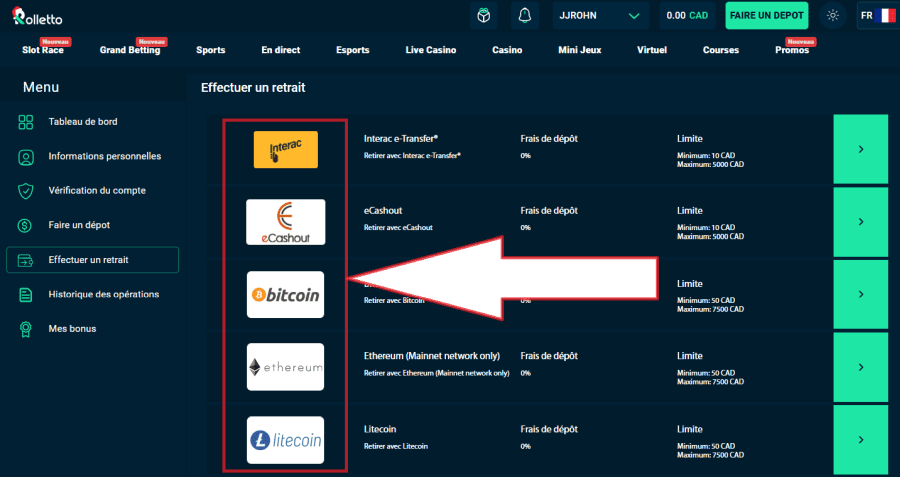The height and width of the screenshot is (477, 900).
Task: Open the Mini Jeux tab
Action: coord(580,50)
